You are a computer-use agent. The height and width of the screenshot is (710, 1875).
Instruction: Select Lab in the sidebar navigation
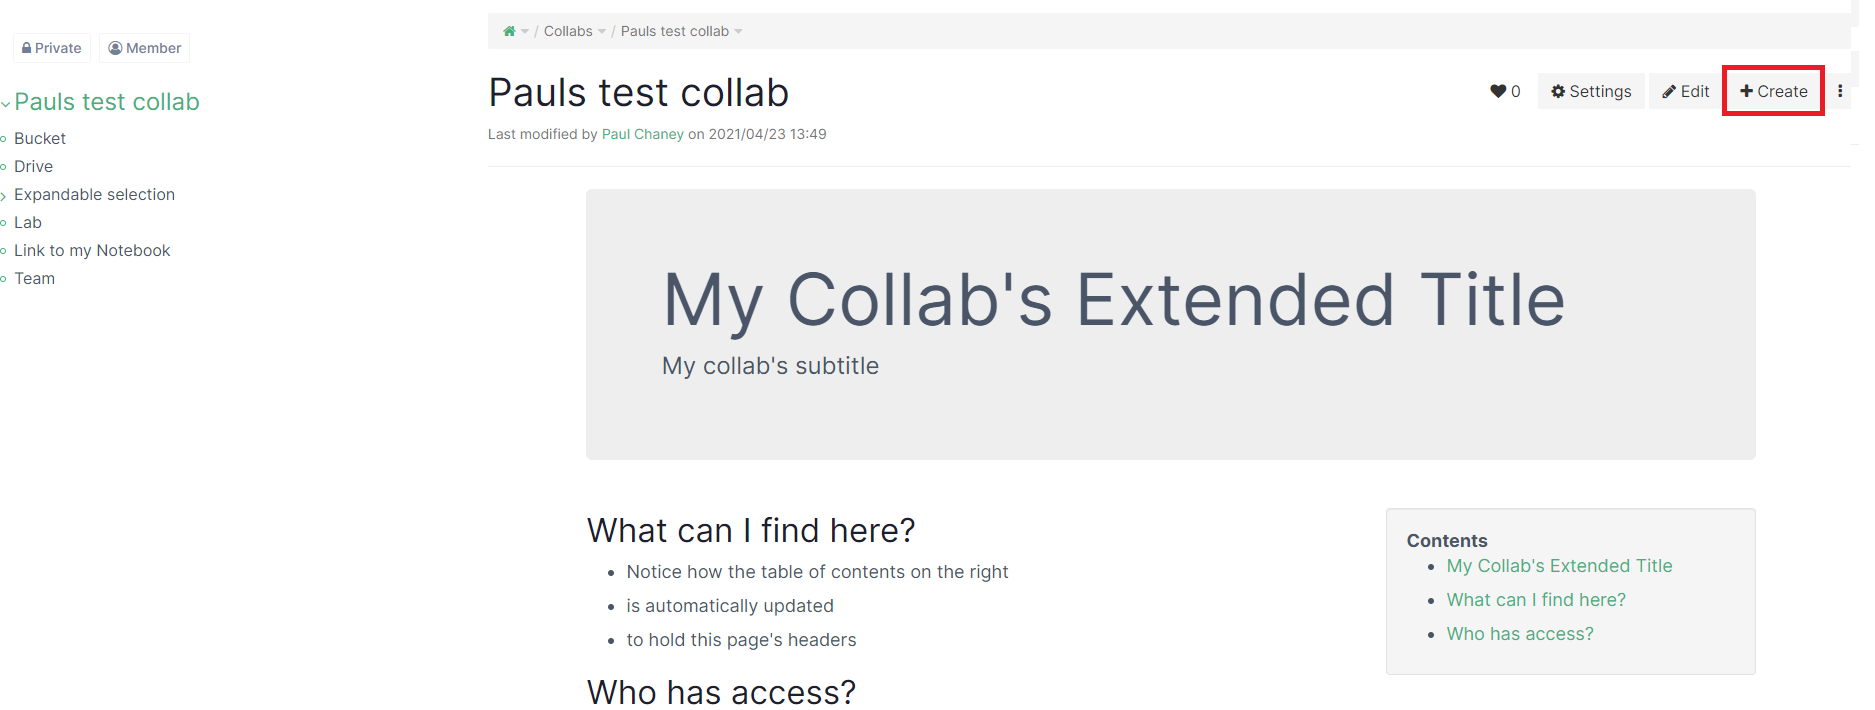[x=28, y=222]
